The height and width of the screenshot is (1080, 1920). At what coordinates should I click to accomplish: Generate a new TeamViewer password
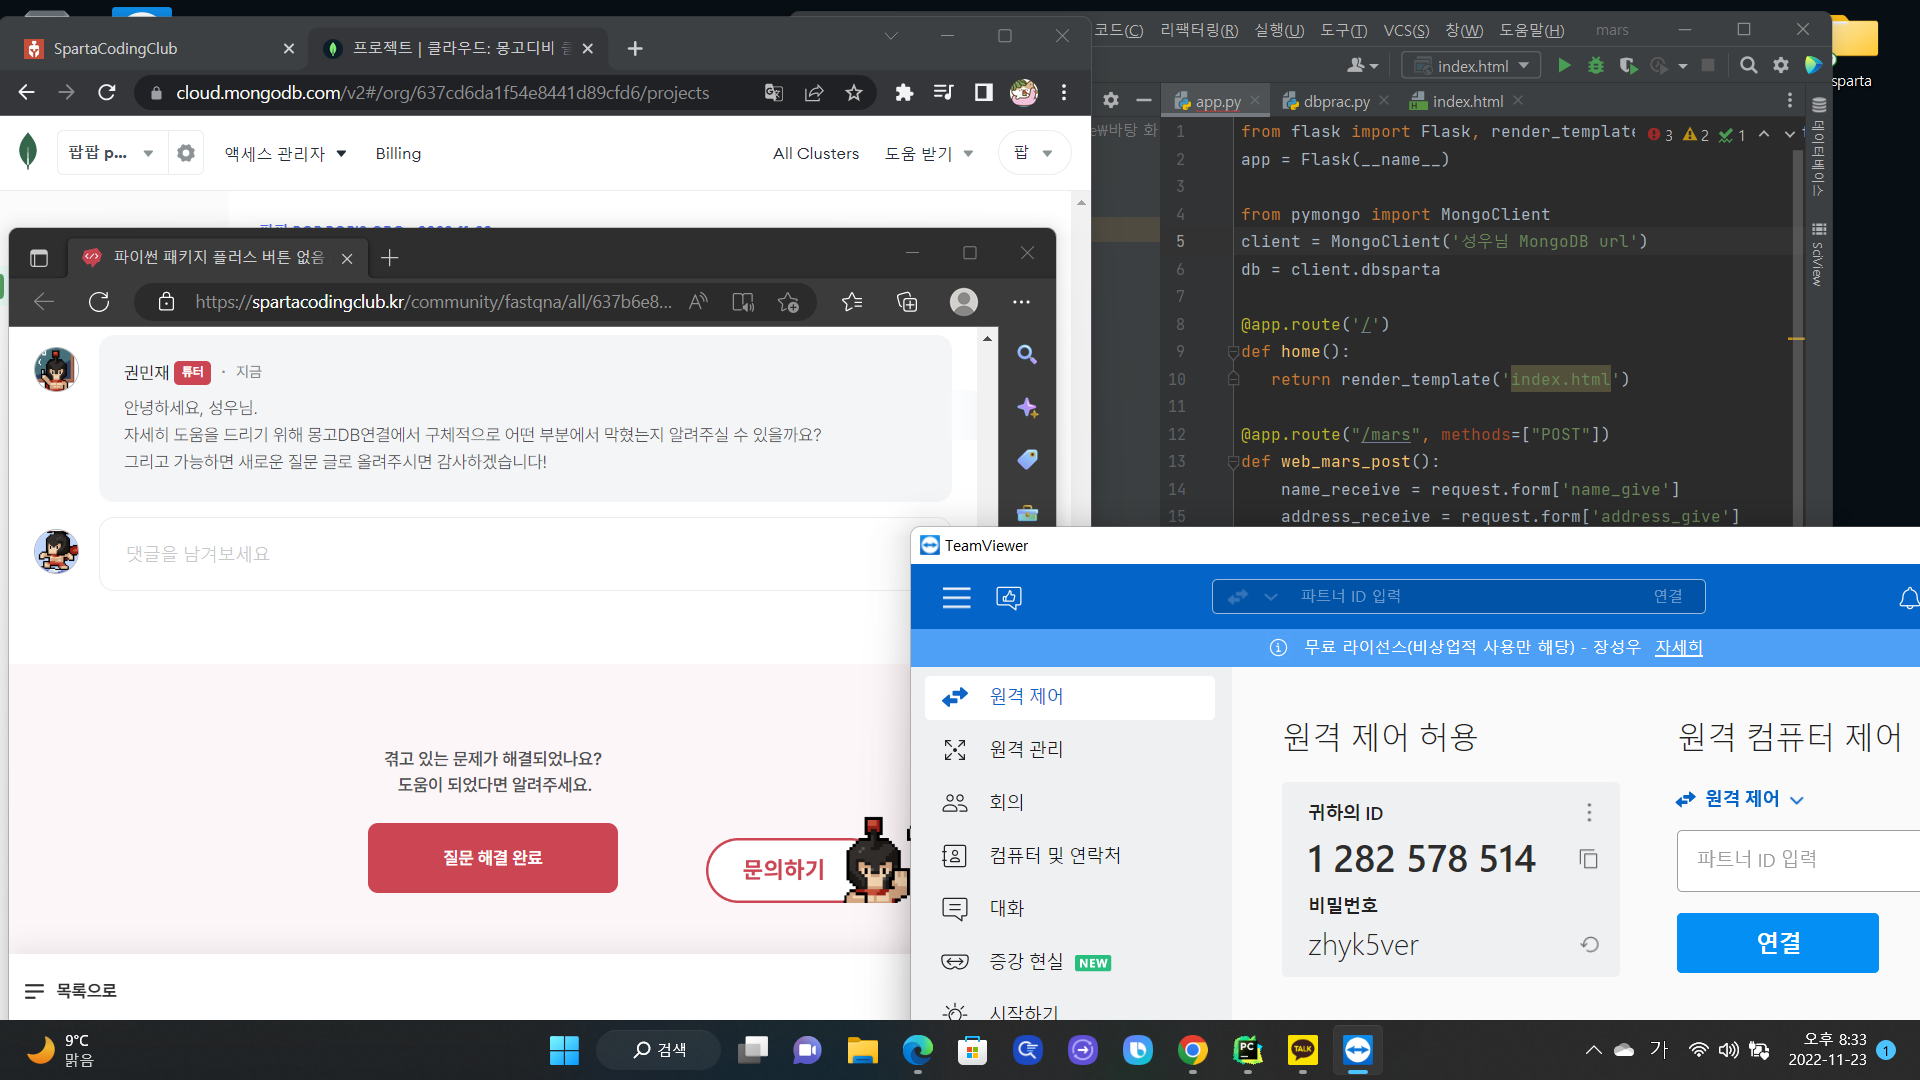[x=1589, y=945]
